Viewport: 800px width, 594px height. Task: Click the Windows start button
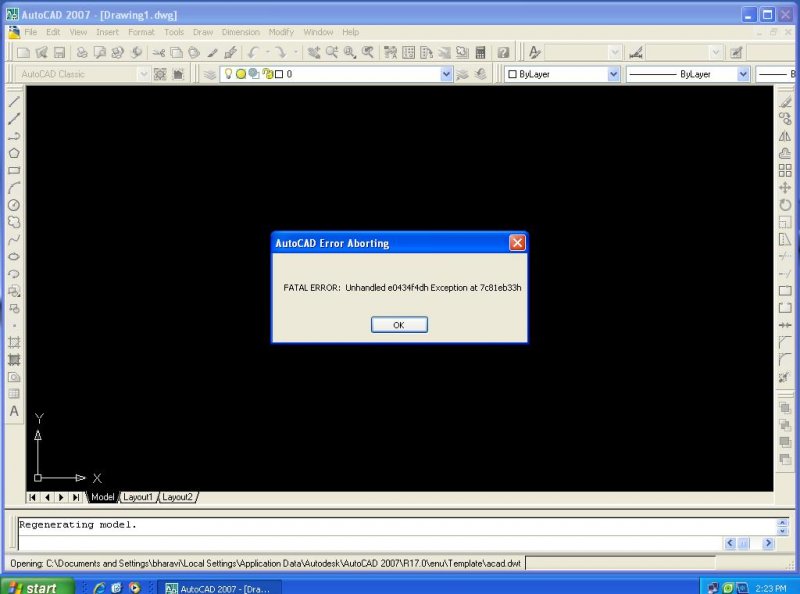(37, 587)
